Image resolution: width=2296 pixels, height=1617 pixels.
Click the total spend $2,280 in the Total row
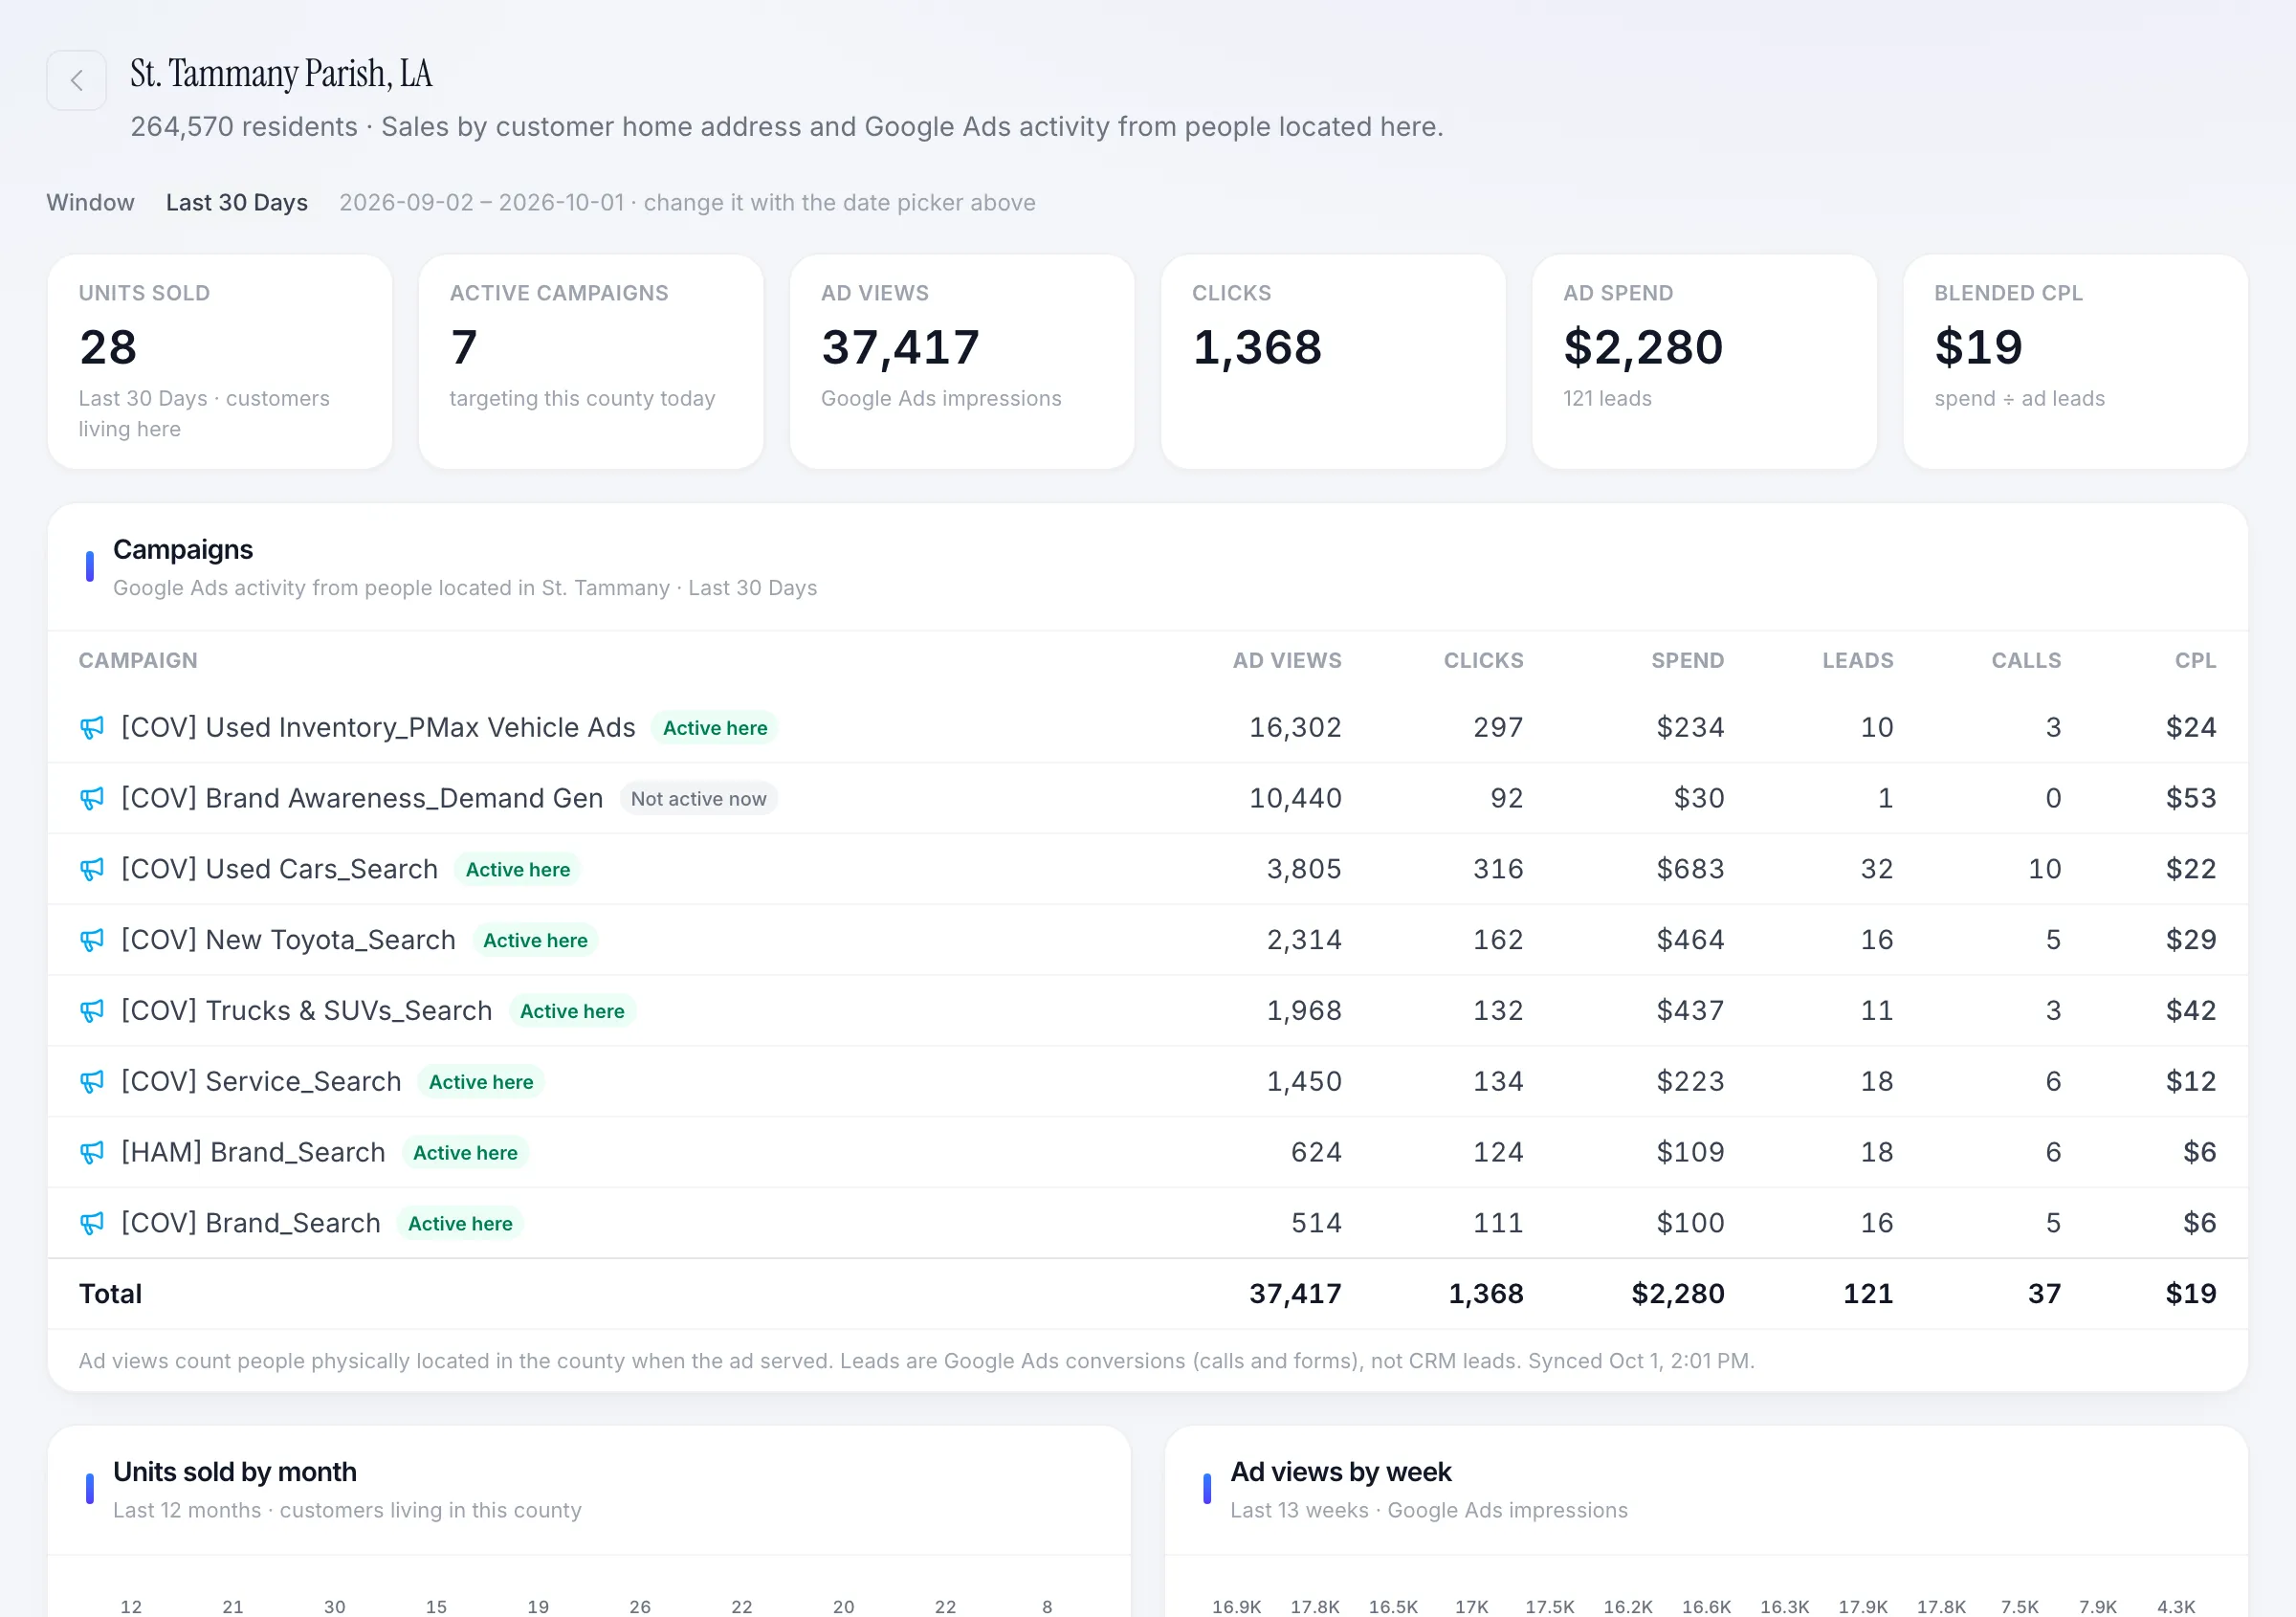(x=1678, y=1294)
